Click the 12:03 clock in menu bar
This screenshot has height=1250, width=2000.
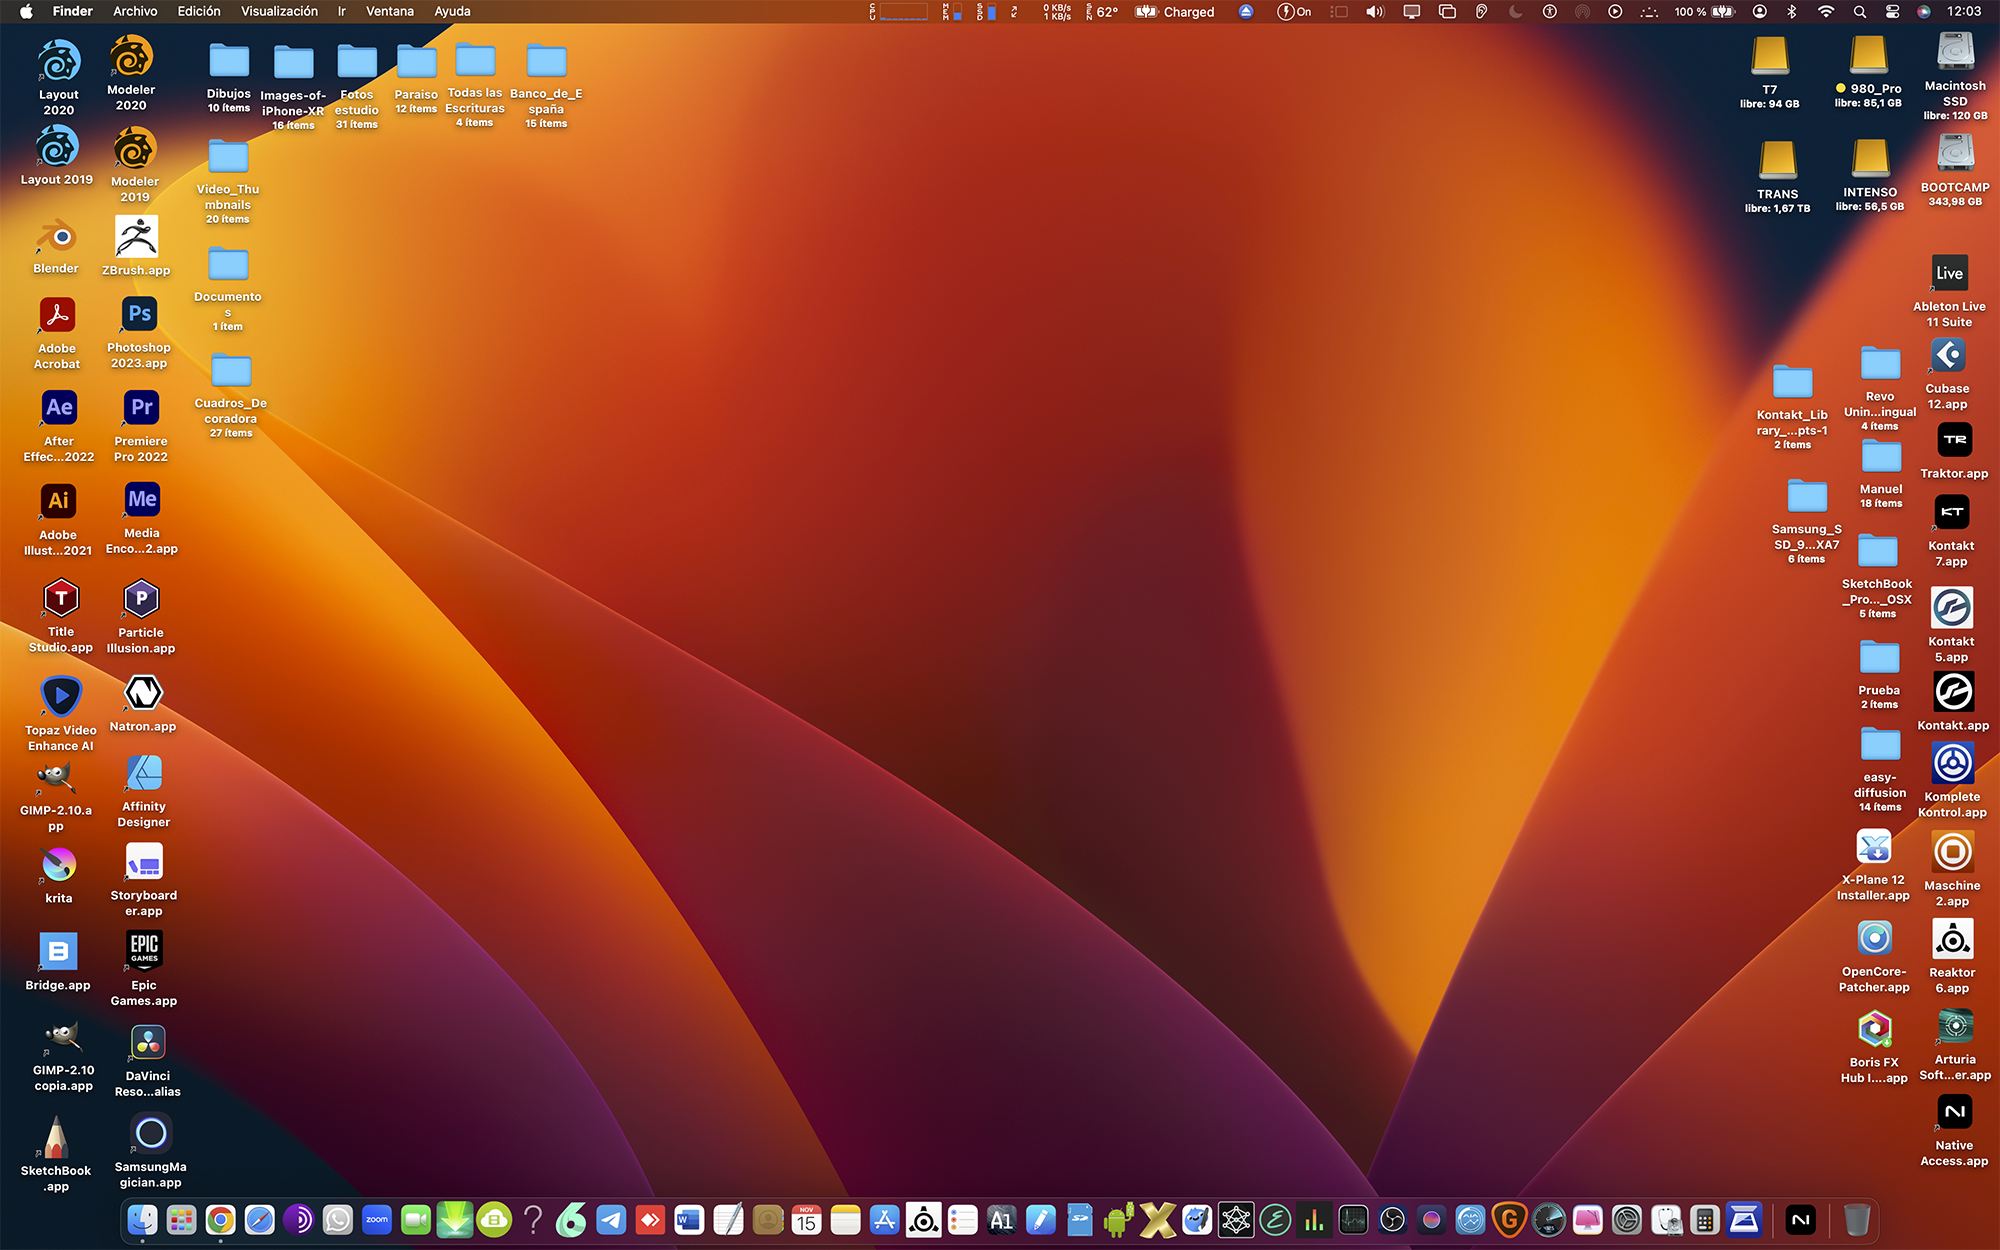1963,12
